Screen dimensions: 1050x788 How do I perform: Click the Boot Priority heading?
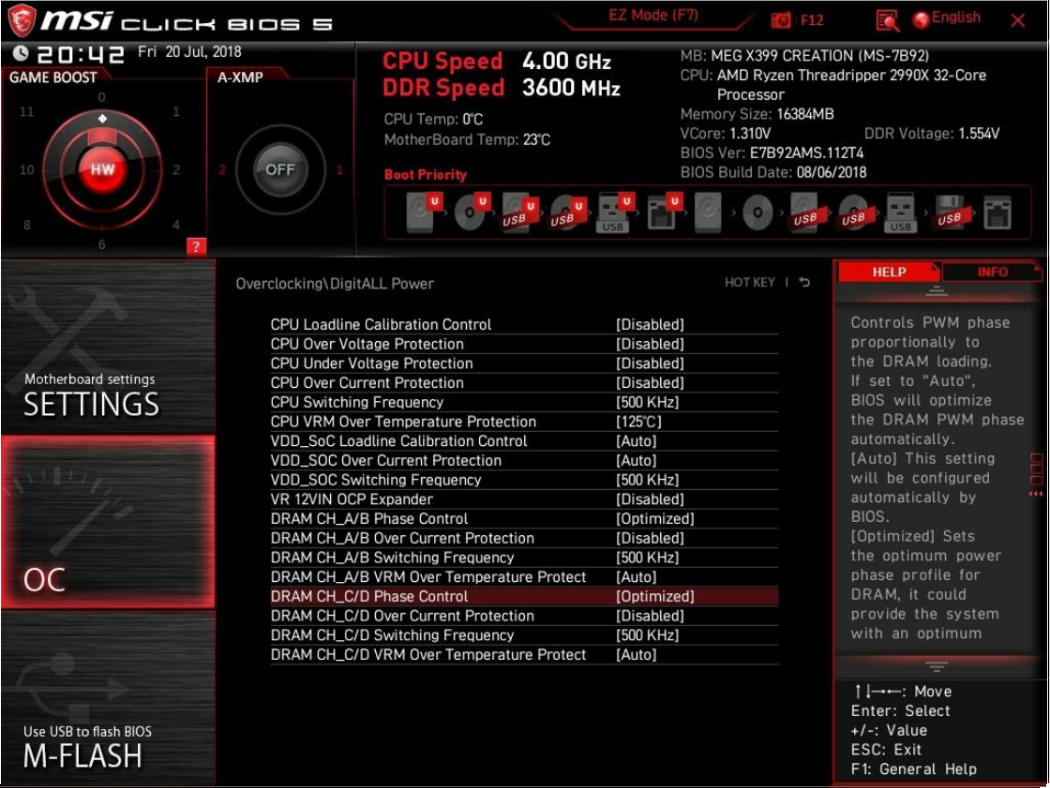click(x=425, y=175)
